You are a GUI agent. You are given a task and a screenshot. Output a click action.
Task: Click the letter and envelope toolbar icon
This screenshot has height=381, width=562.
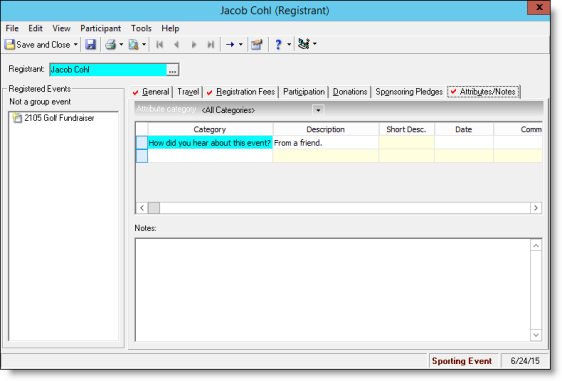point(257,44)
